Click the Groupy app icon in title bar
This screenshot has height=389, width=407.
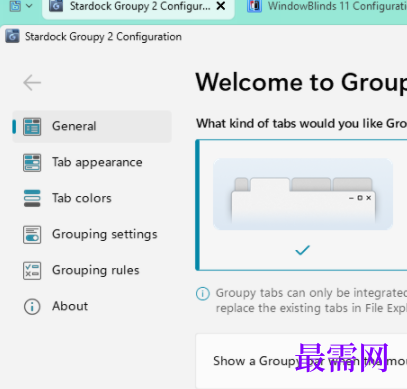12,36
